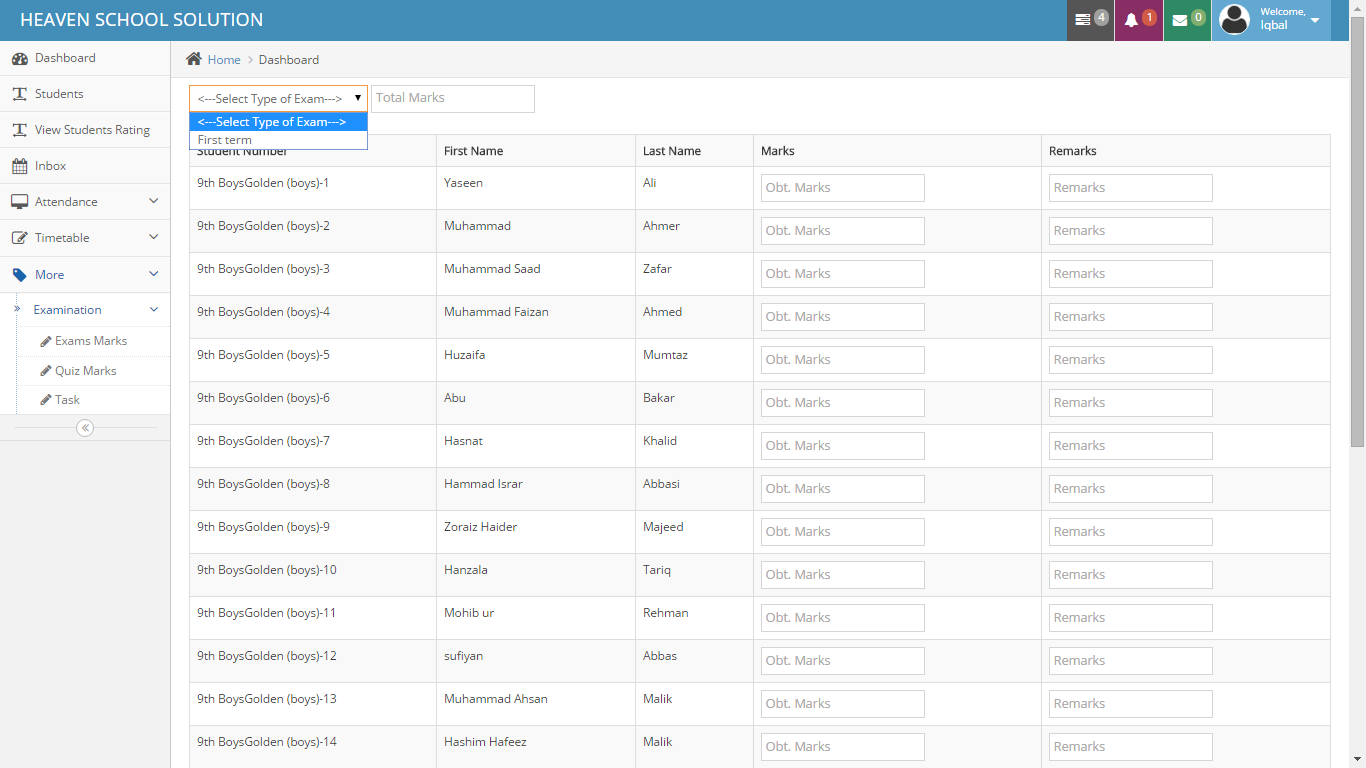Collapse the sidebar with double-arrow icon
1366x768 pixels.
85,428
